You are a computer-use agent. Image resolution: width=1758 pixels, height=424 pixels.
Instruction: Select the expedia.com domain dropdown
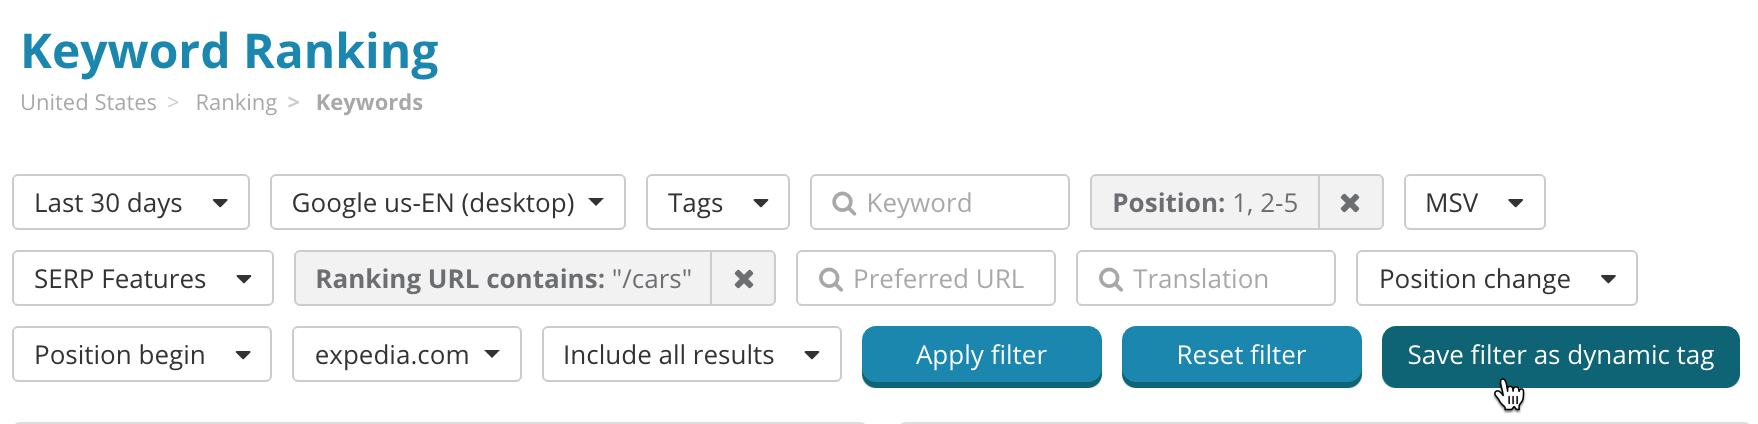coord(406,355)
